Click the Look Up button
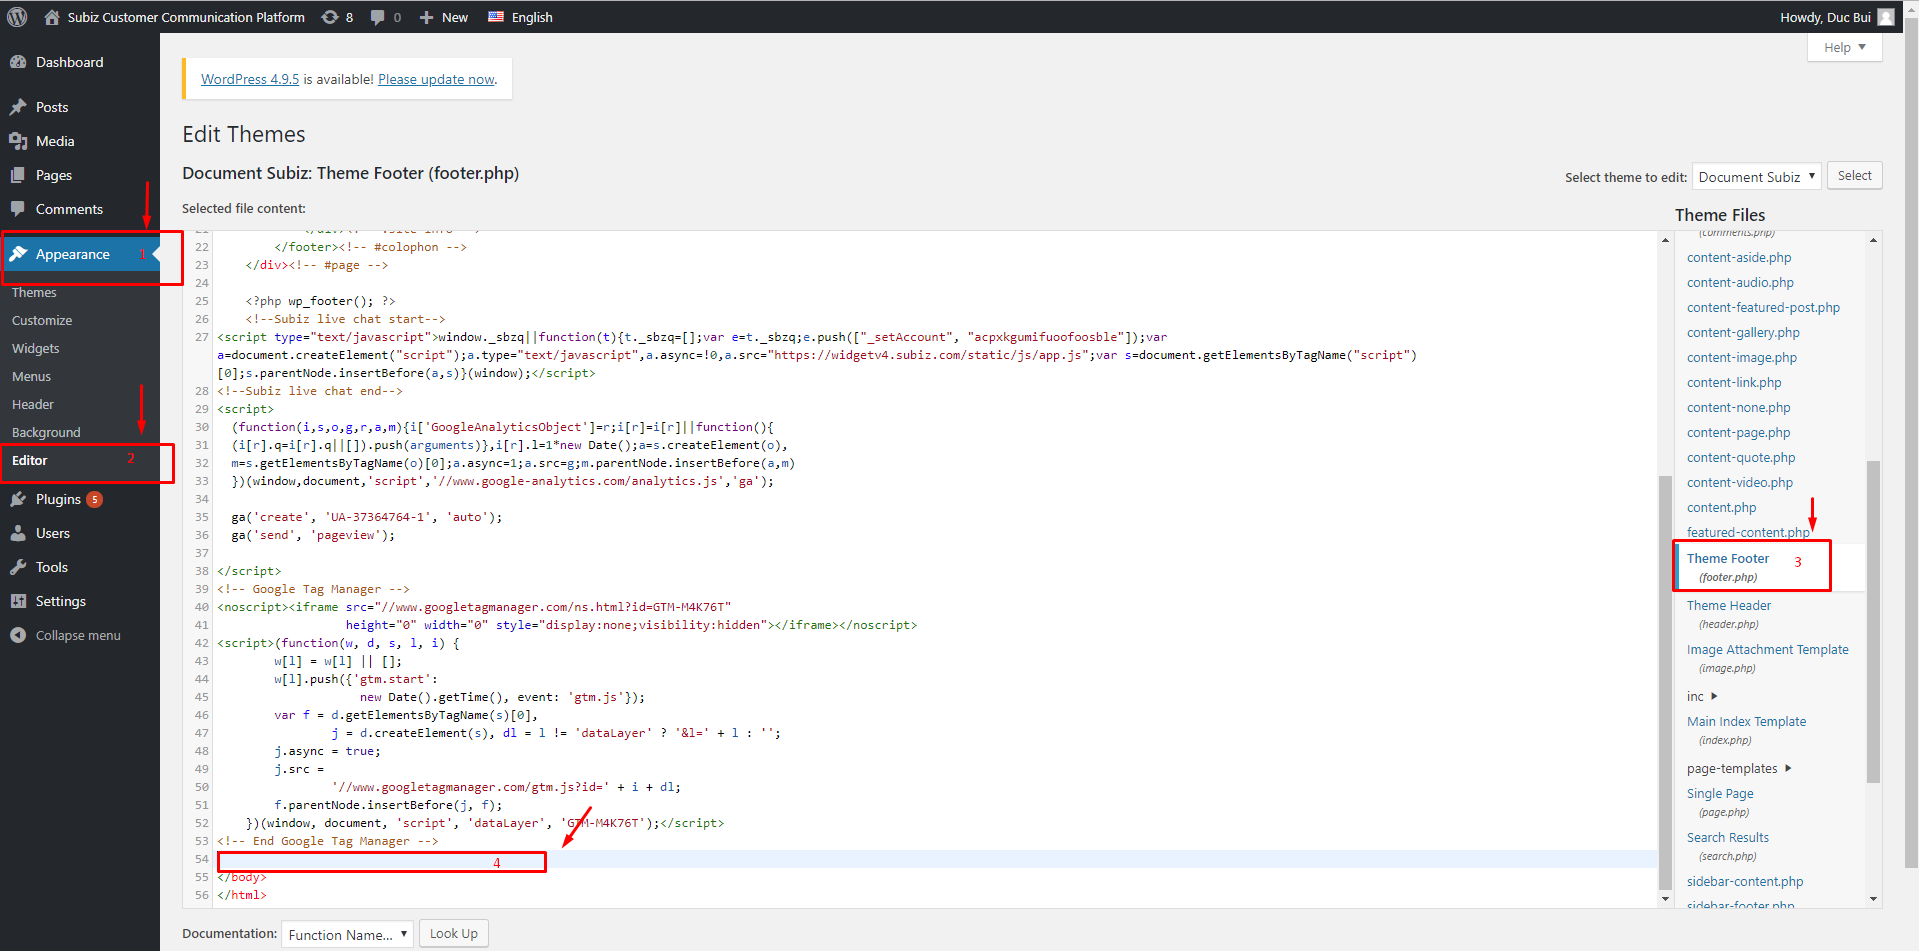This screenshot has height=951, width=1919. pyautogui.click(x=453, y=933)
